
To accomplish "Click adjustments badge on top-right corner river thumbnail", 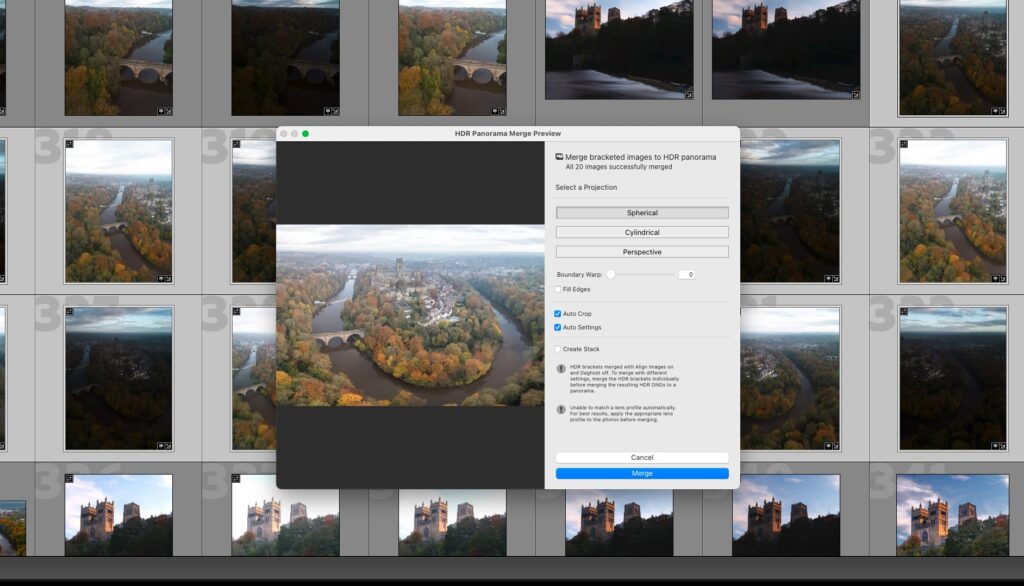I will pyautogui.click(x=1002, y=111).
